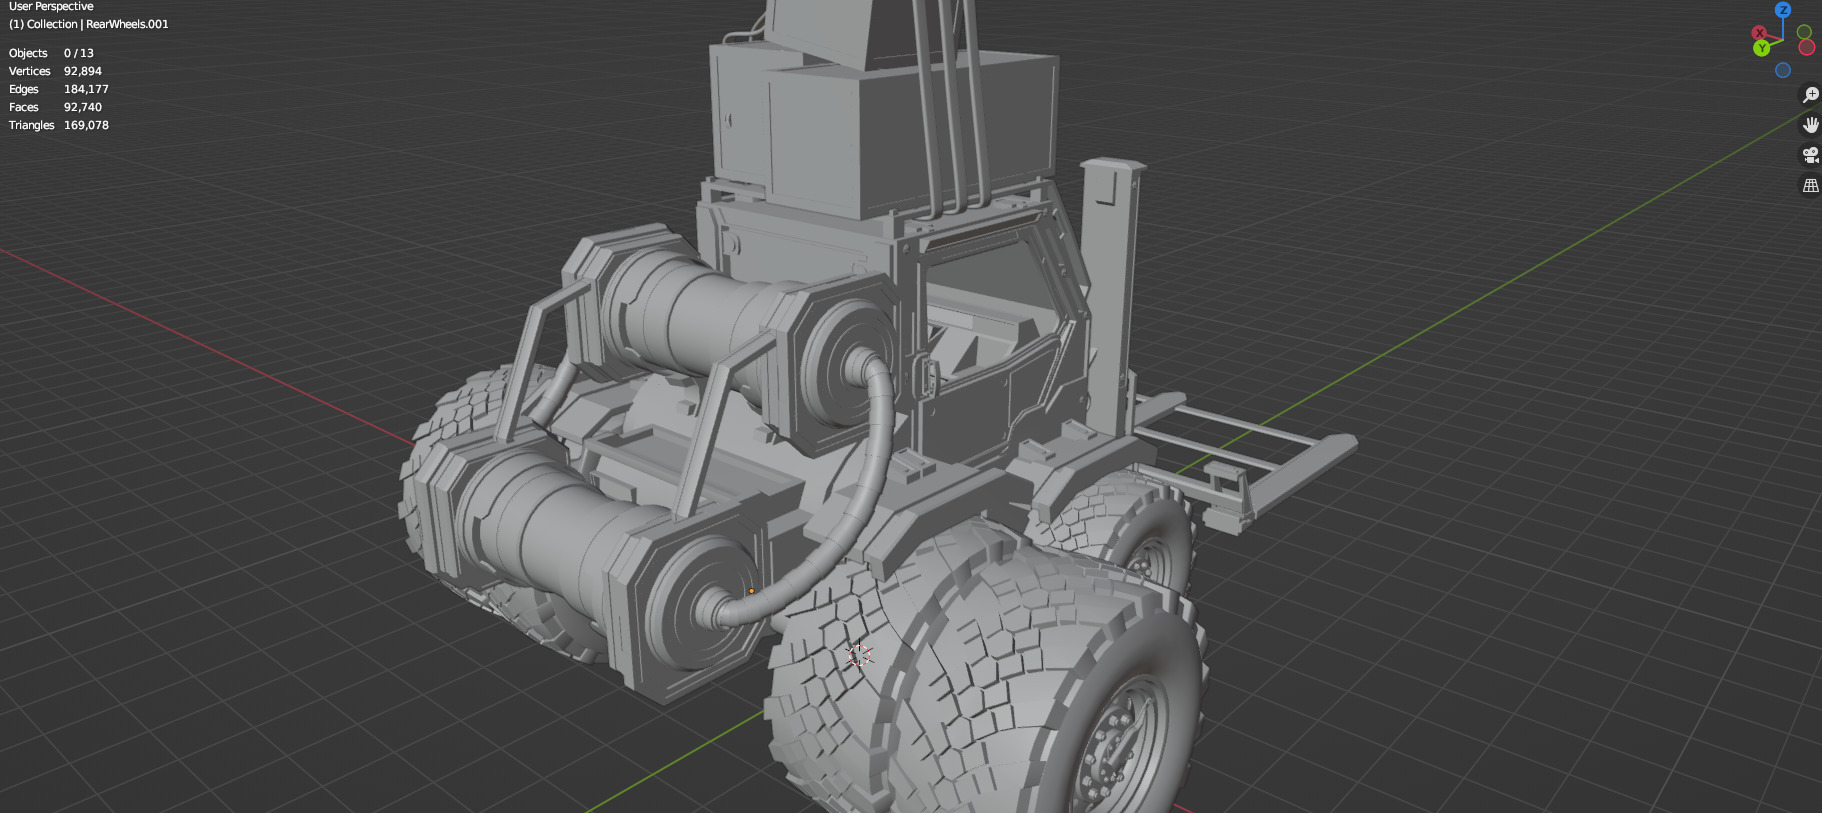Click the green Y axis gizmo handle
Screen dimensions: 1822x813
(x=1762, y=47)
